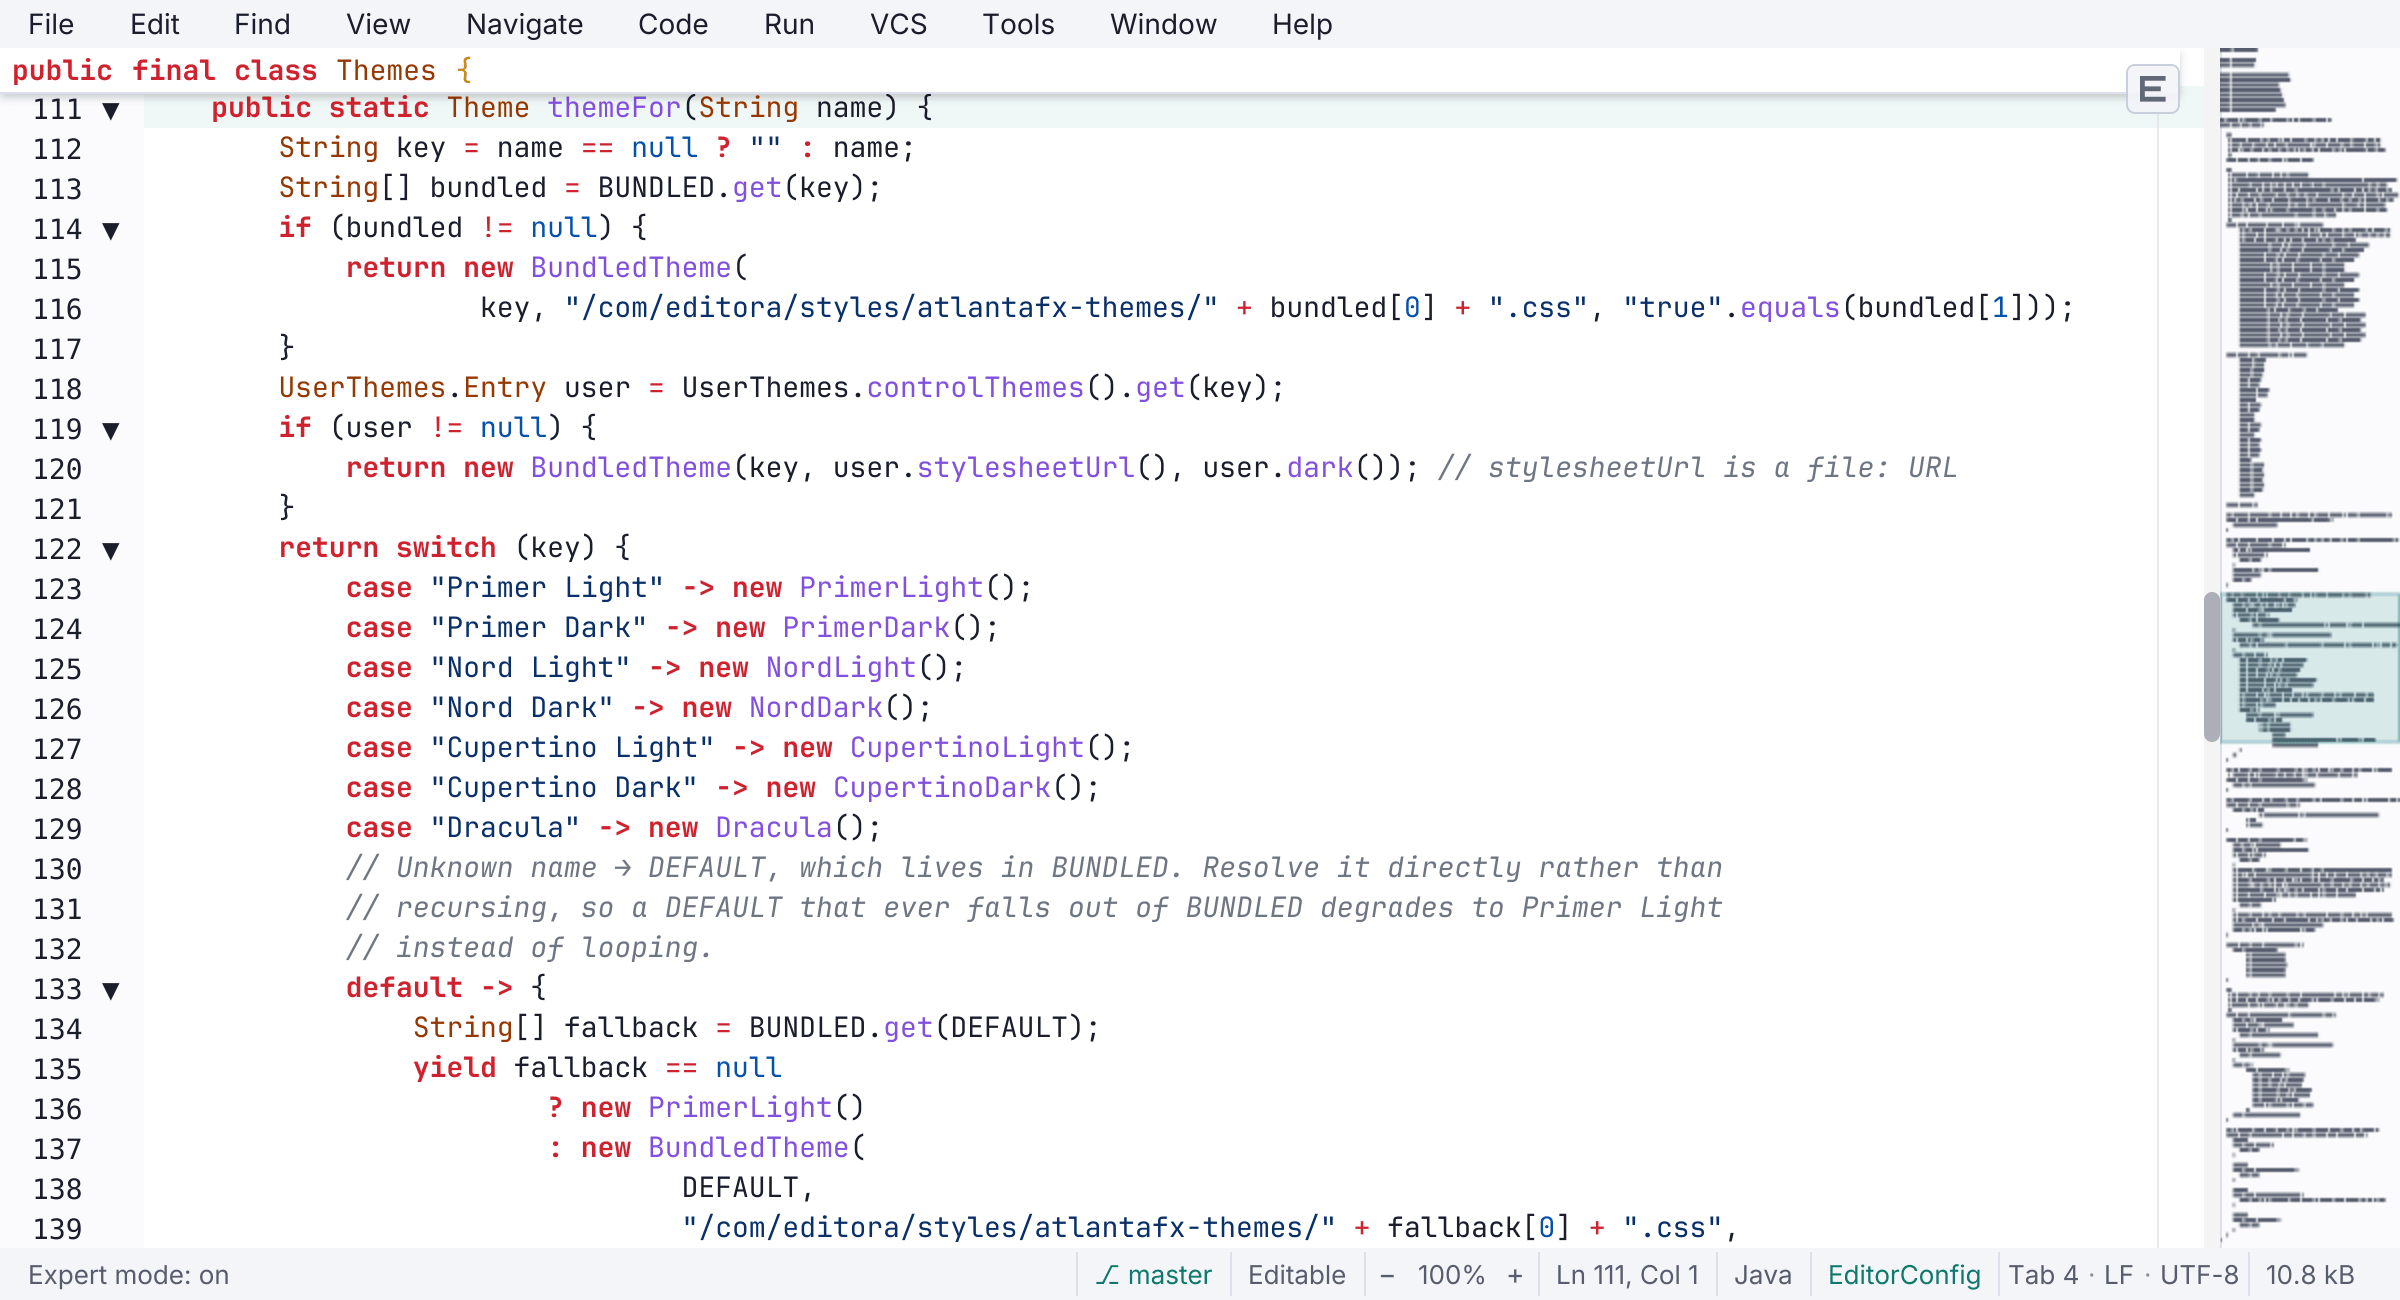Collapse the default block at line 133
This screenshot has width=2400, height=1300.
click(111, 990)
